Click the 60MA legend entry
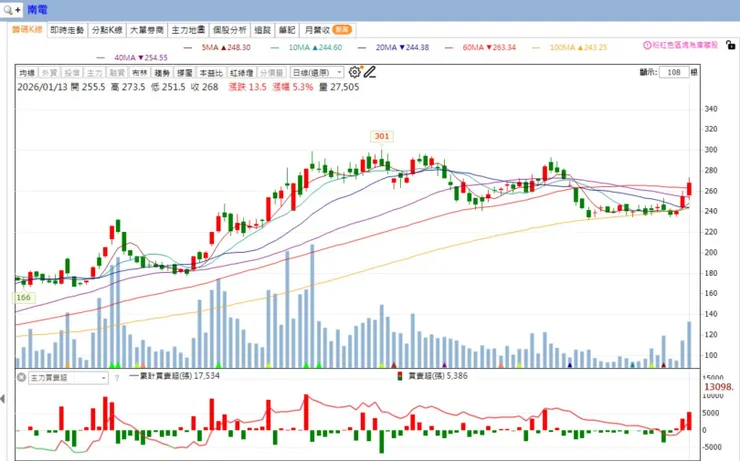The width and height of the screenshot is (740, 461). point(480,47)
